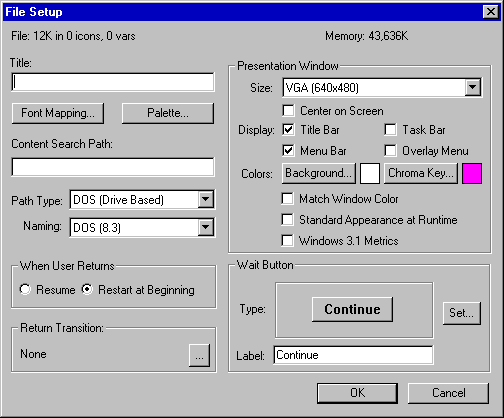Focus the Title text field

coord(113,82)
